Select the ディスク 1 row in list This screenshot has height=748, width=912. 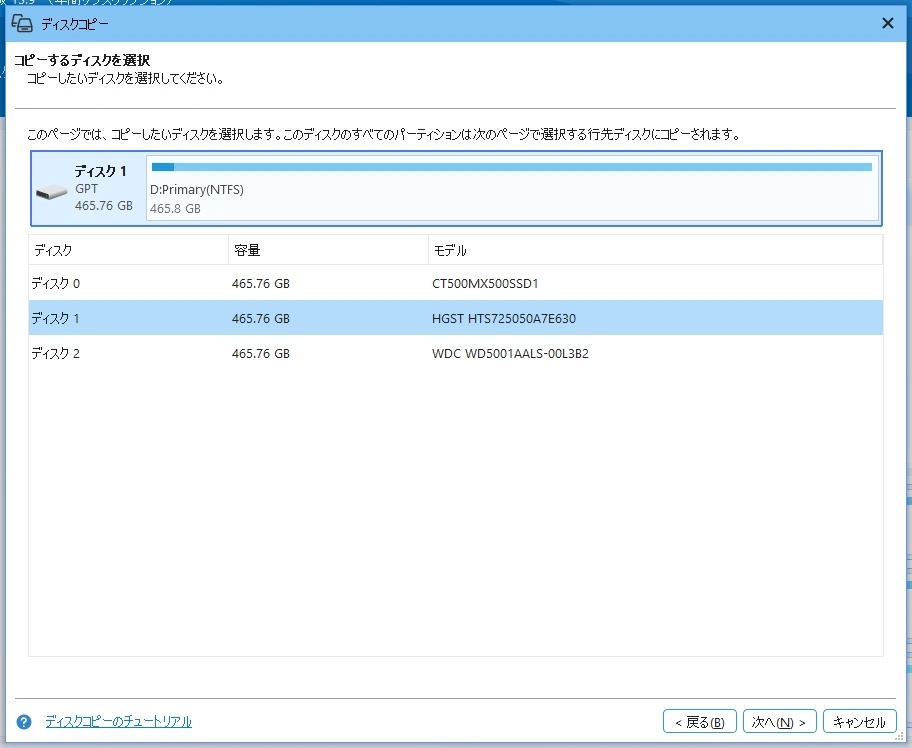(455, 318)
